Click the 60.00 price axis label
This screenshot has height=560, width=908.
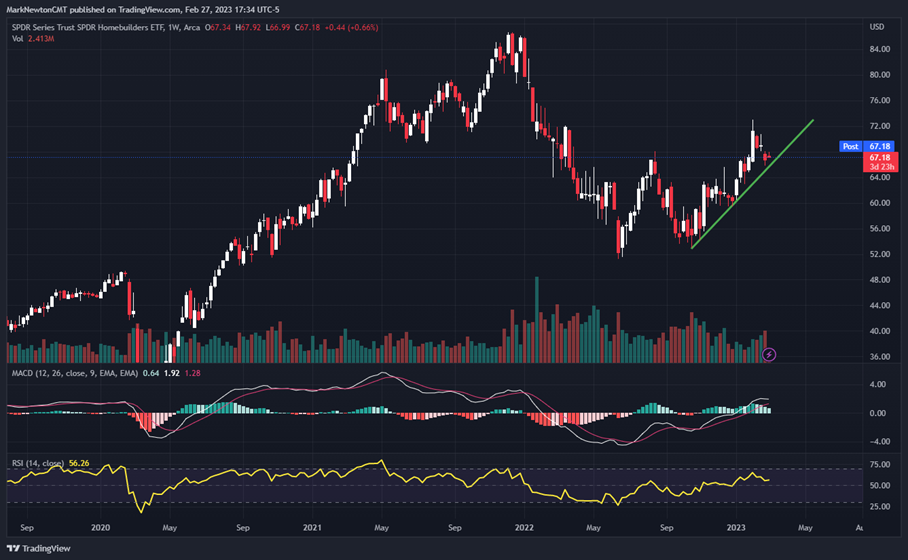[880, 203]
